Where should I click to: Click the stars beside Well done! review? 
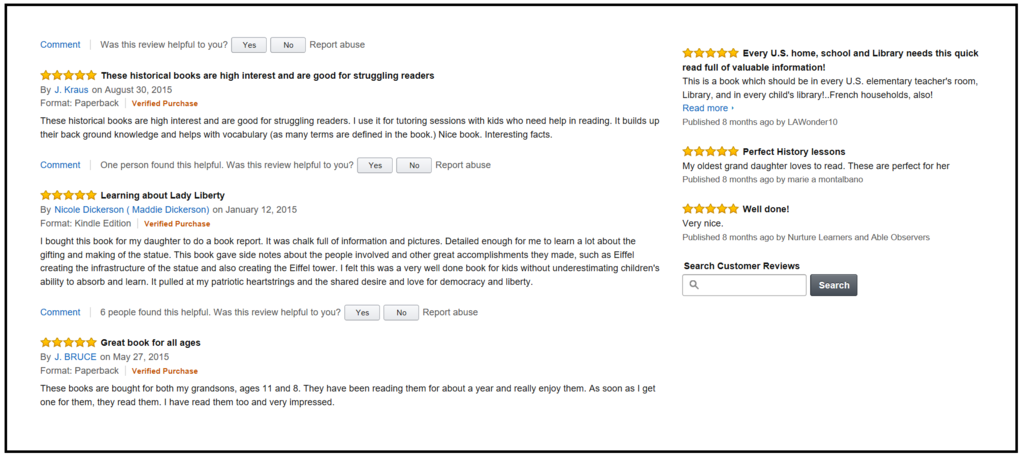pyautogui.click(x=711, y=209)
